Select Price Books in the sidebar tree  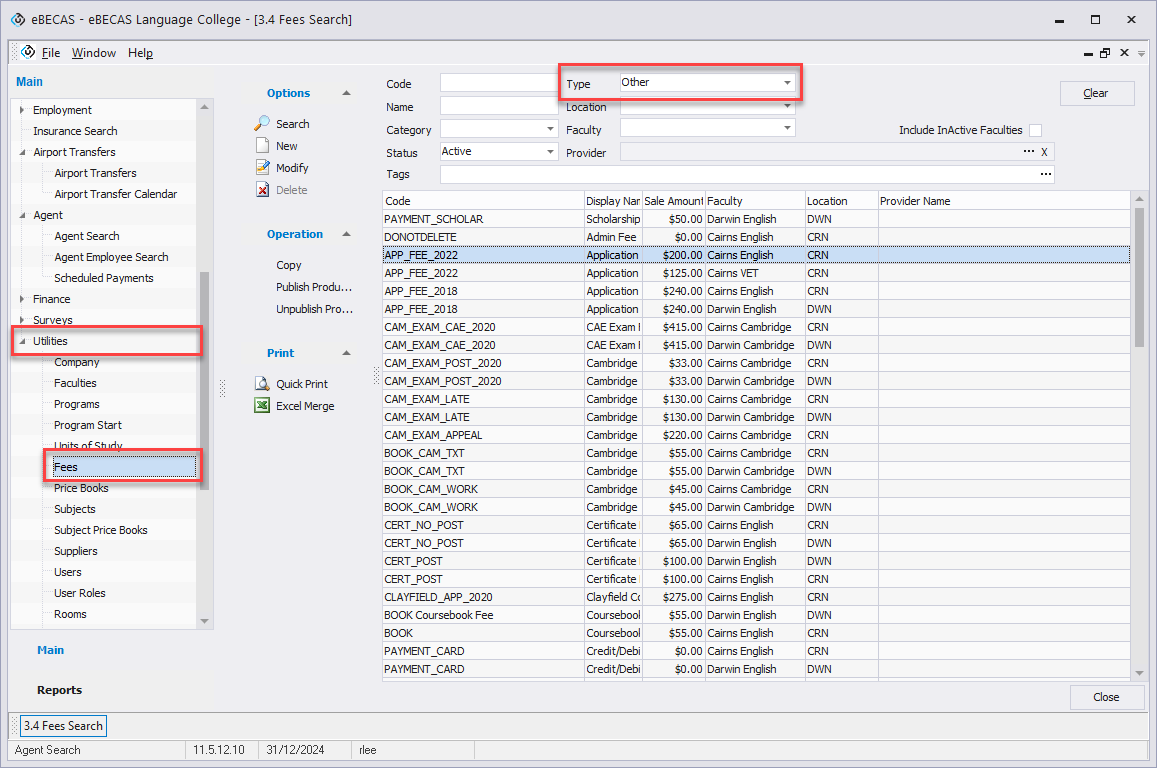81,488
